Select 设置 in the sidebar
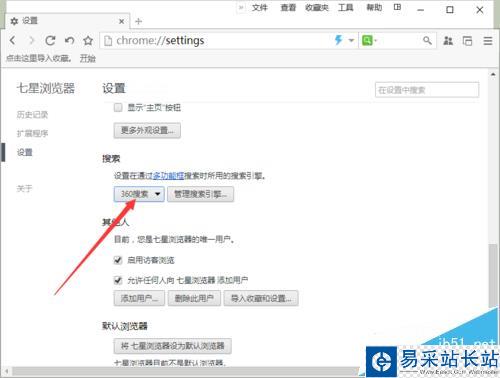The height and width of the screenshot is (378, 500). [x=25, y=153]
